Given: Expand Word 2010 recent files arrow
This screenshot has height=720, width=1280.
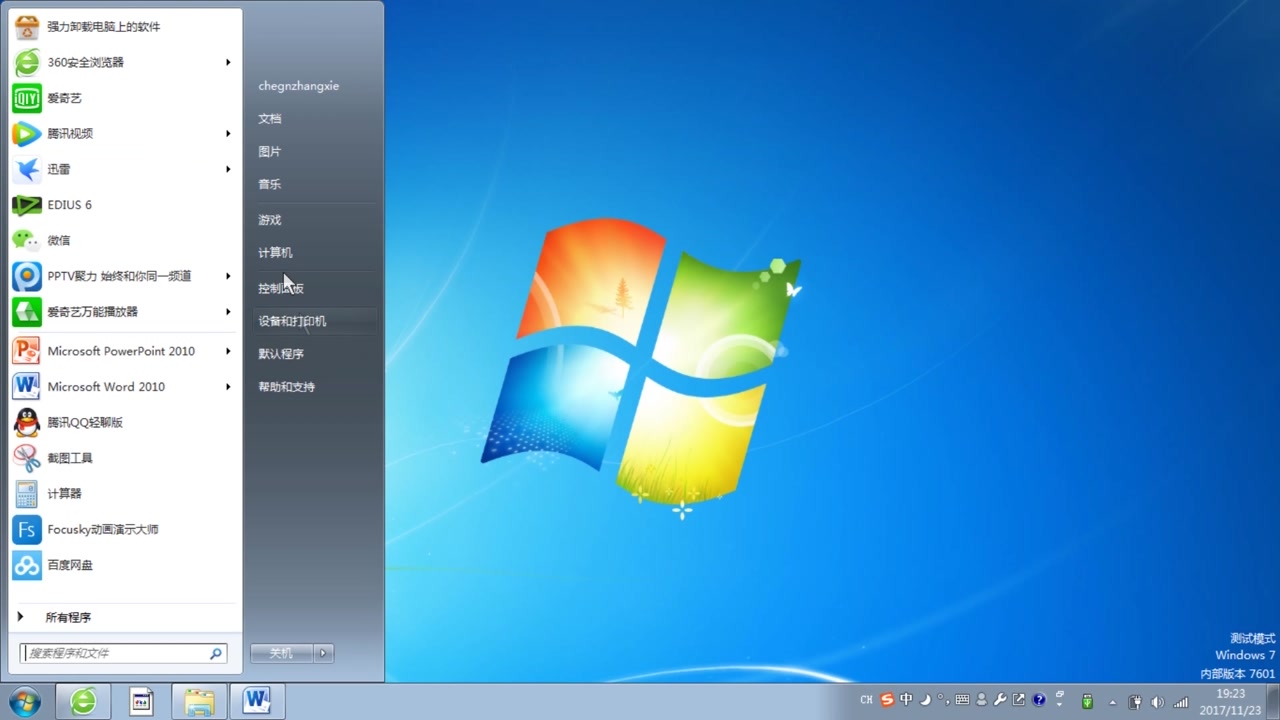Looking at the screenshot, I should (x=228, y=387).
